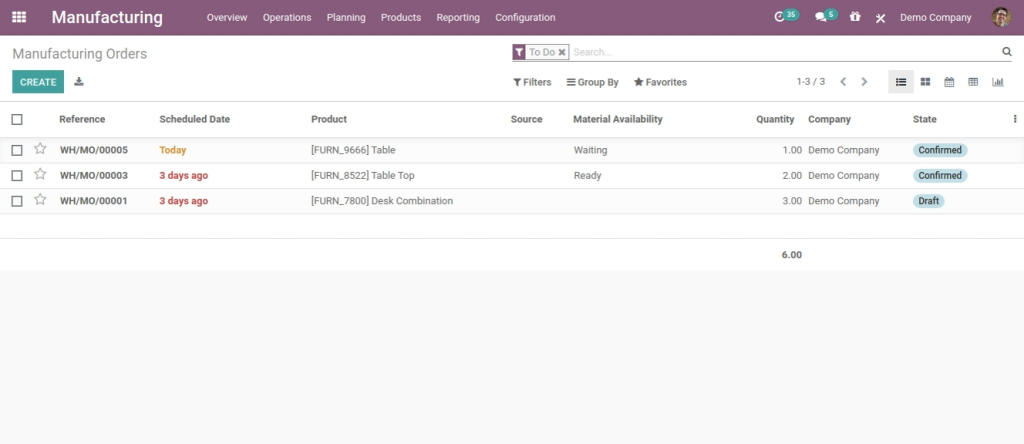Open order WH/MO/00003
Viewport: 1024px width, 444px height.
94,176
